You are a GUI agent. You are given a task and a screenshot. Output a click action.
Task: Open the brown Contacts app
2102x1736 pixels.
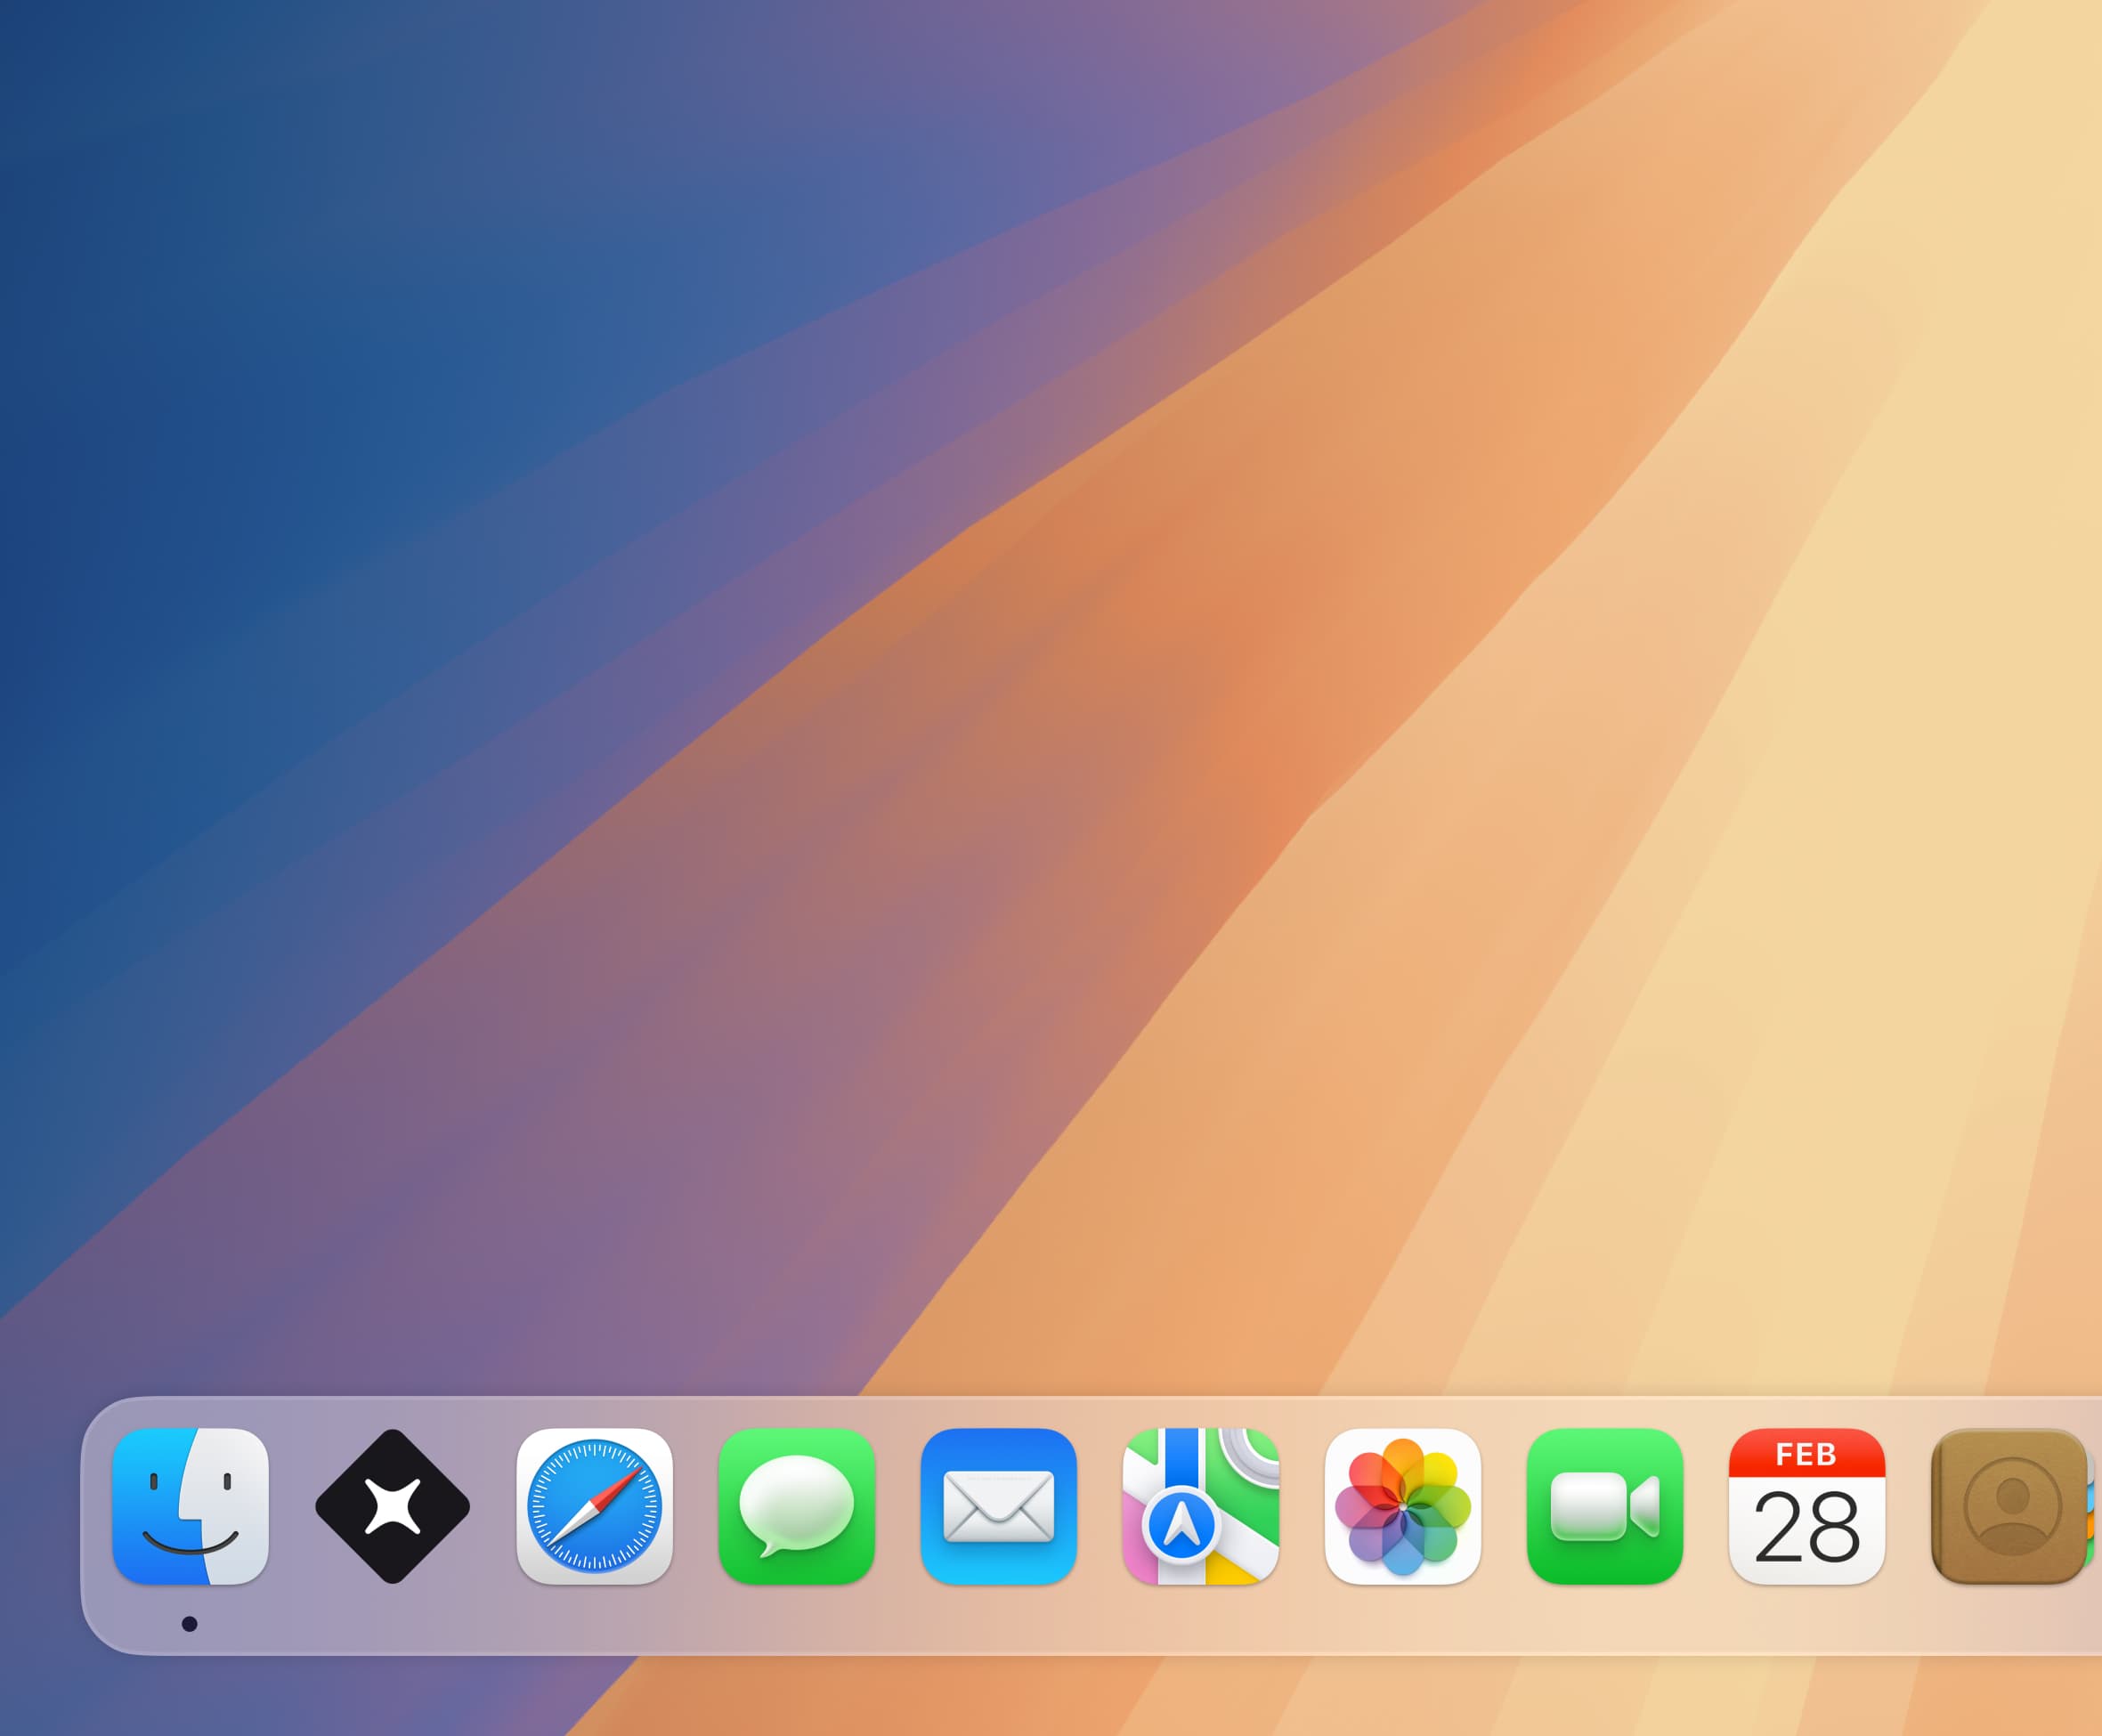coord(2010,1506)
